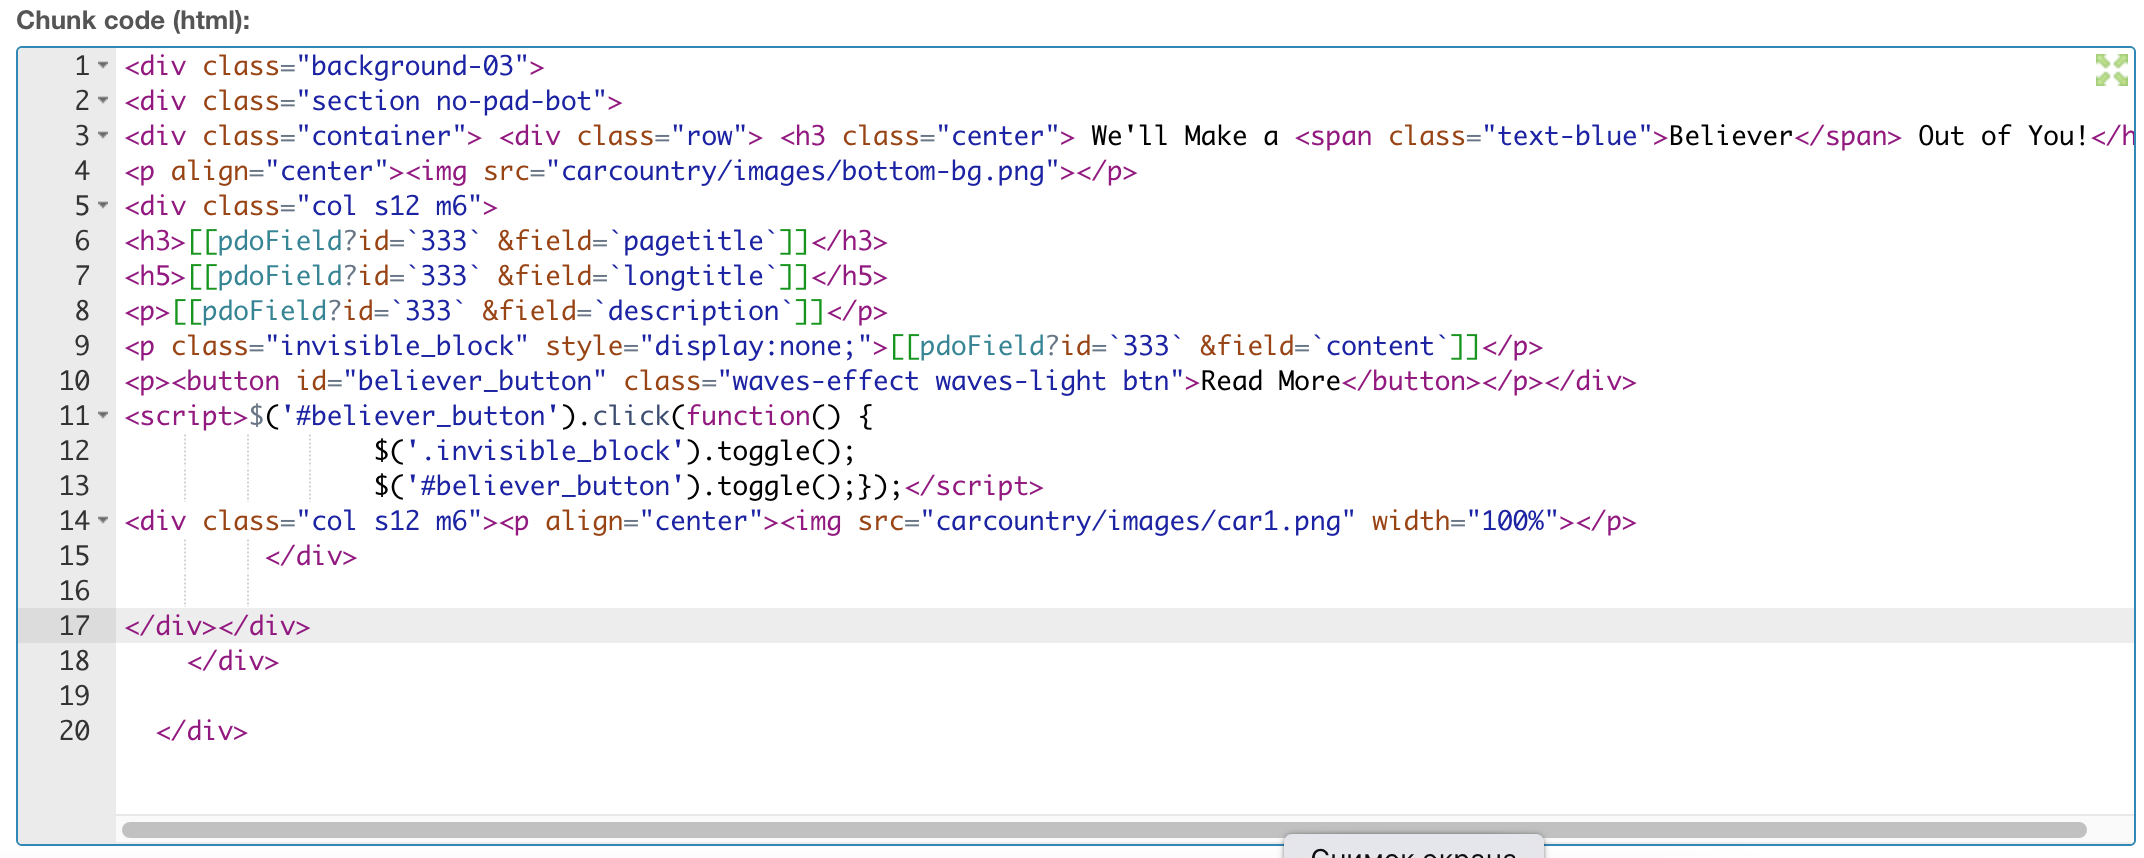Click the pagetitle pdoField tag on line 6

(x=499, y=241)
